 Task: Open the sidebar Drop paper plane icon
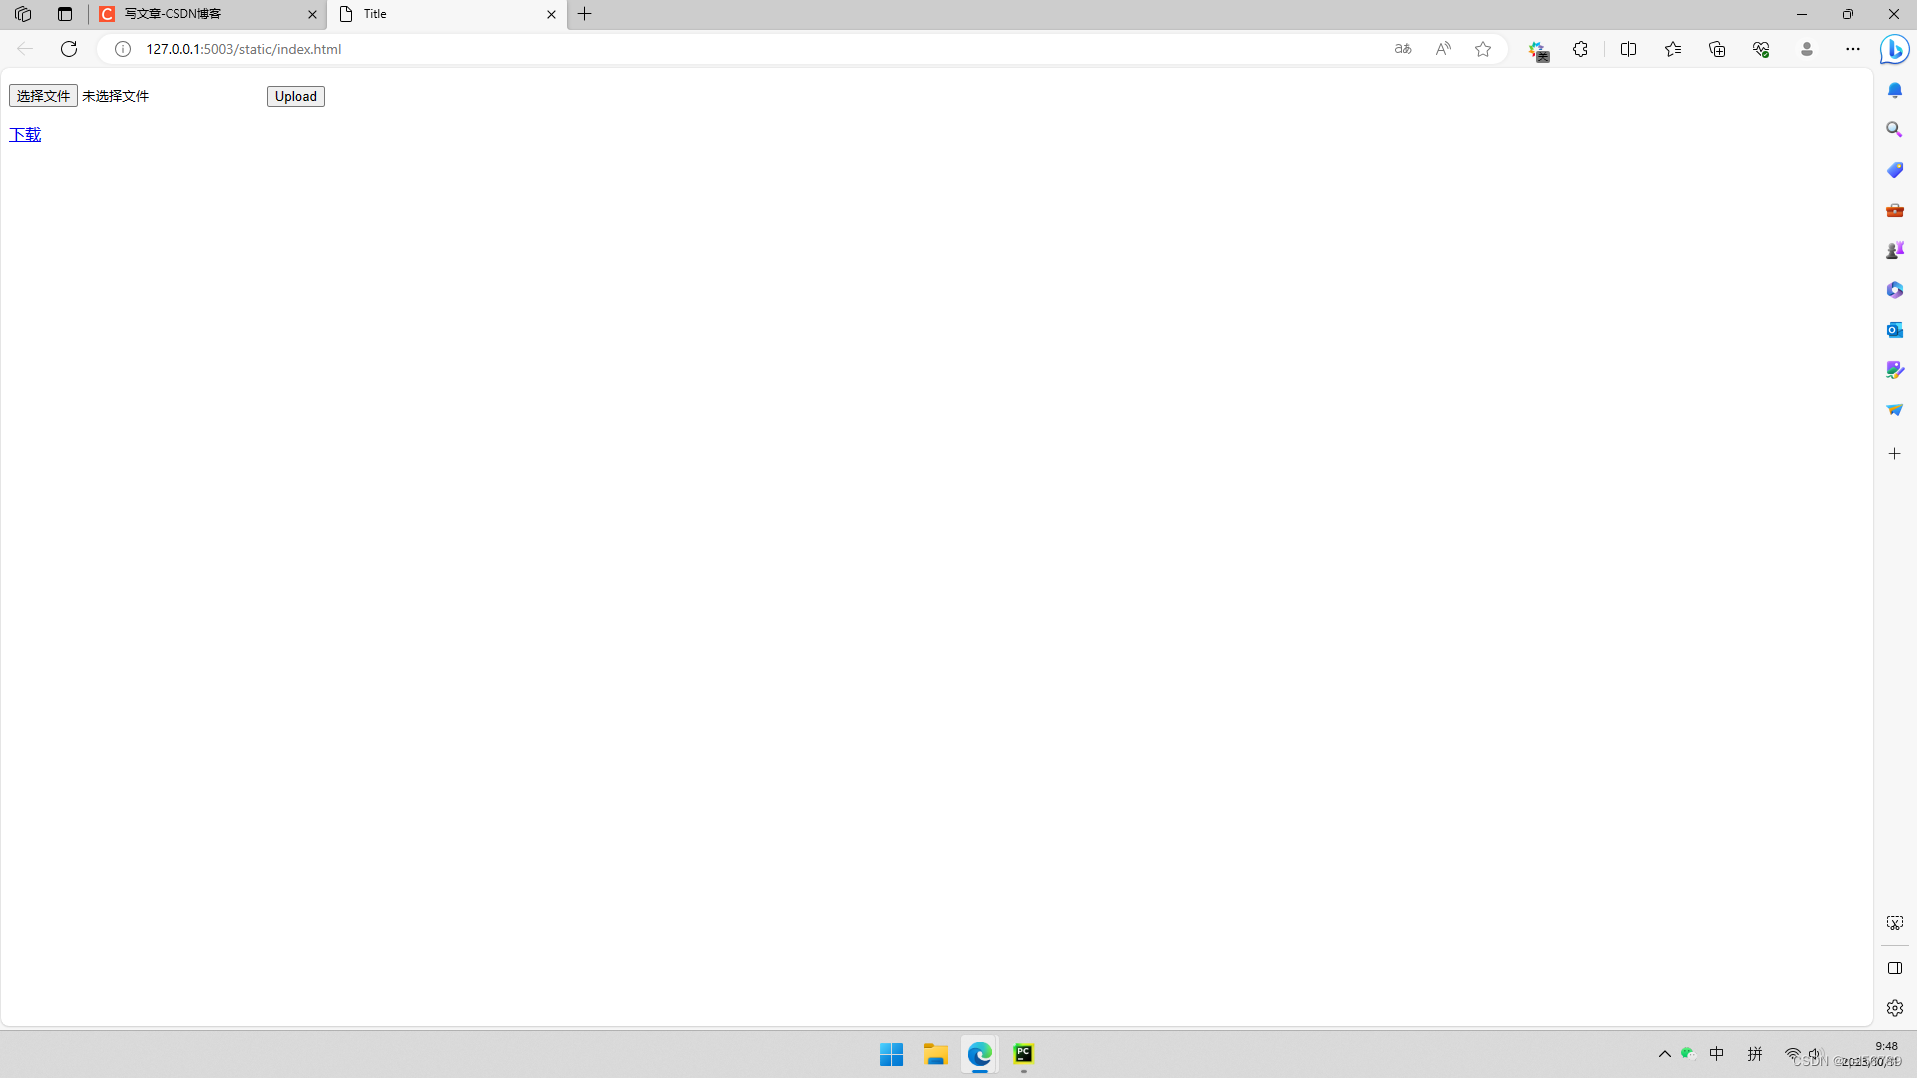1895,410
